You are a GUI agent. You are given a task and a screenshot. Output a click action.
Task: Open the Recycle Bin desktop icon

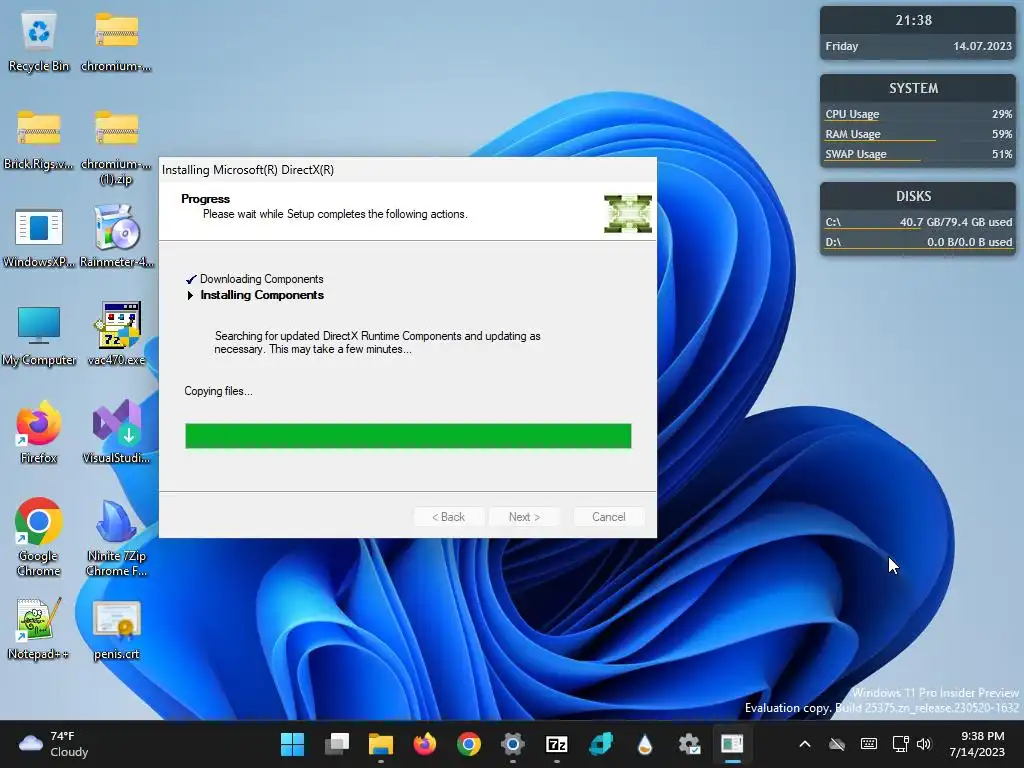(39, 42)
